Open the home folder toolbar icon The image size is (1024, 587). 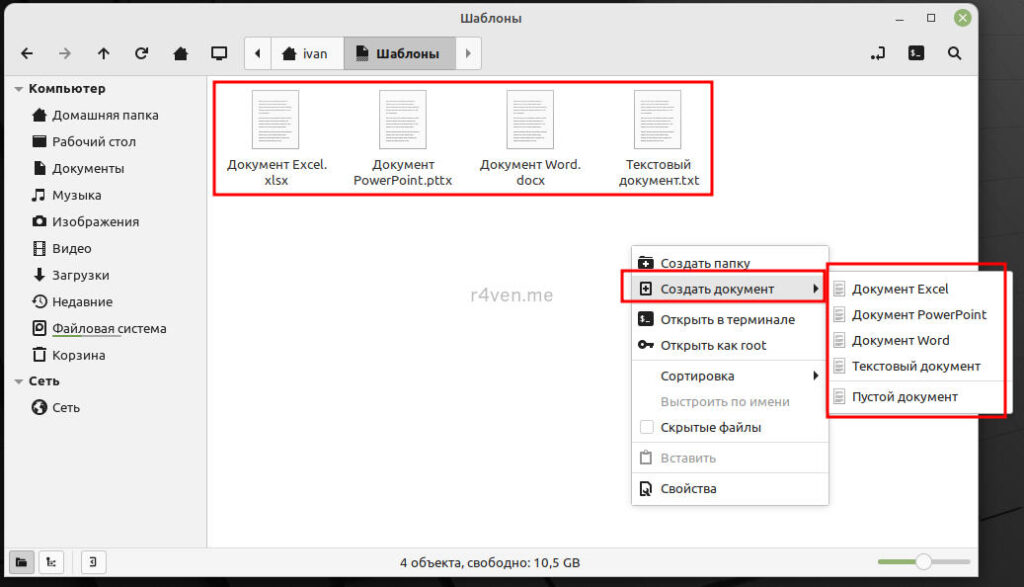point(180,53)
